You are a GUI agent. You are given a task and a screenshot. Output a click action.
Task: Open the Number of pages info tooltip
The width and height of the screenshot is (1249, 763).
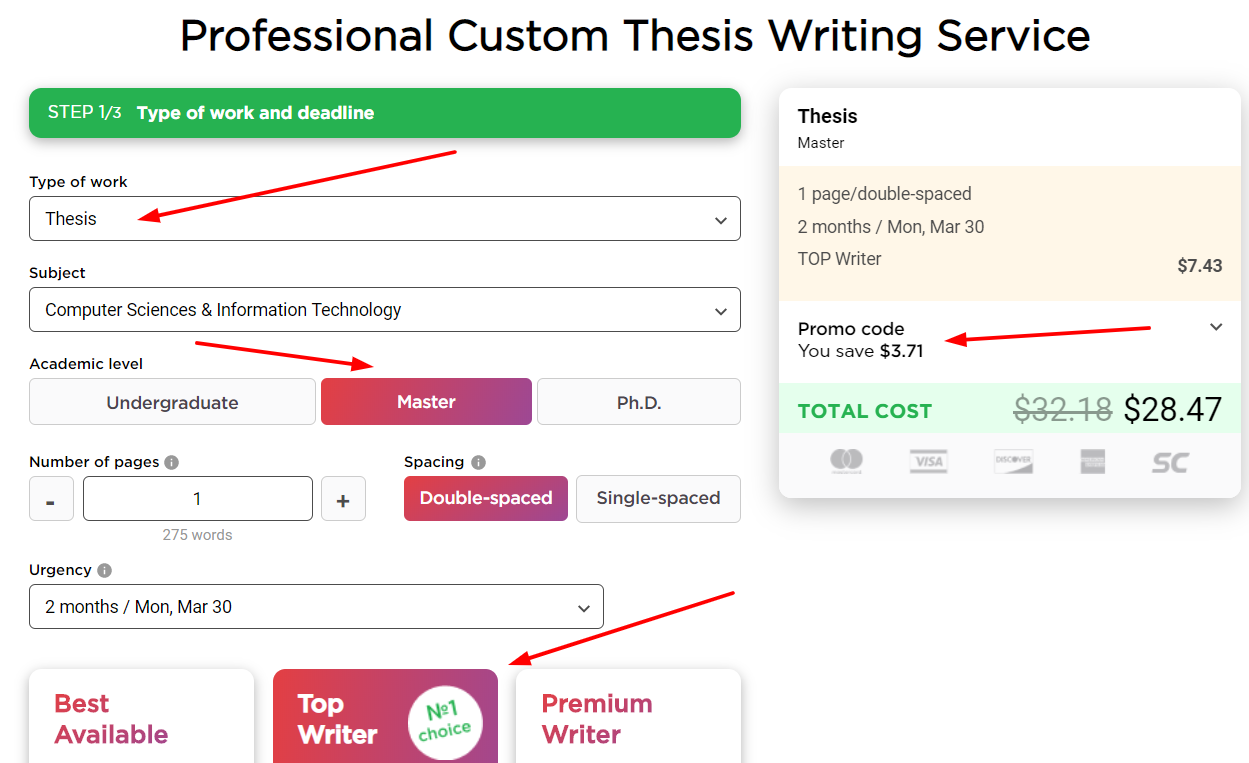[173, 462]
